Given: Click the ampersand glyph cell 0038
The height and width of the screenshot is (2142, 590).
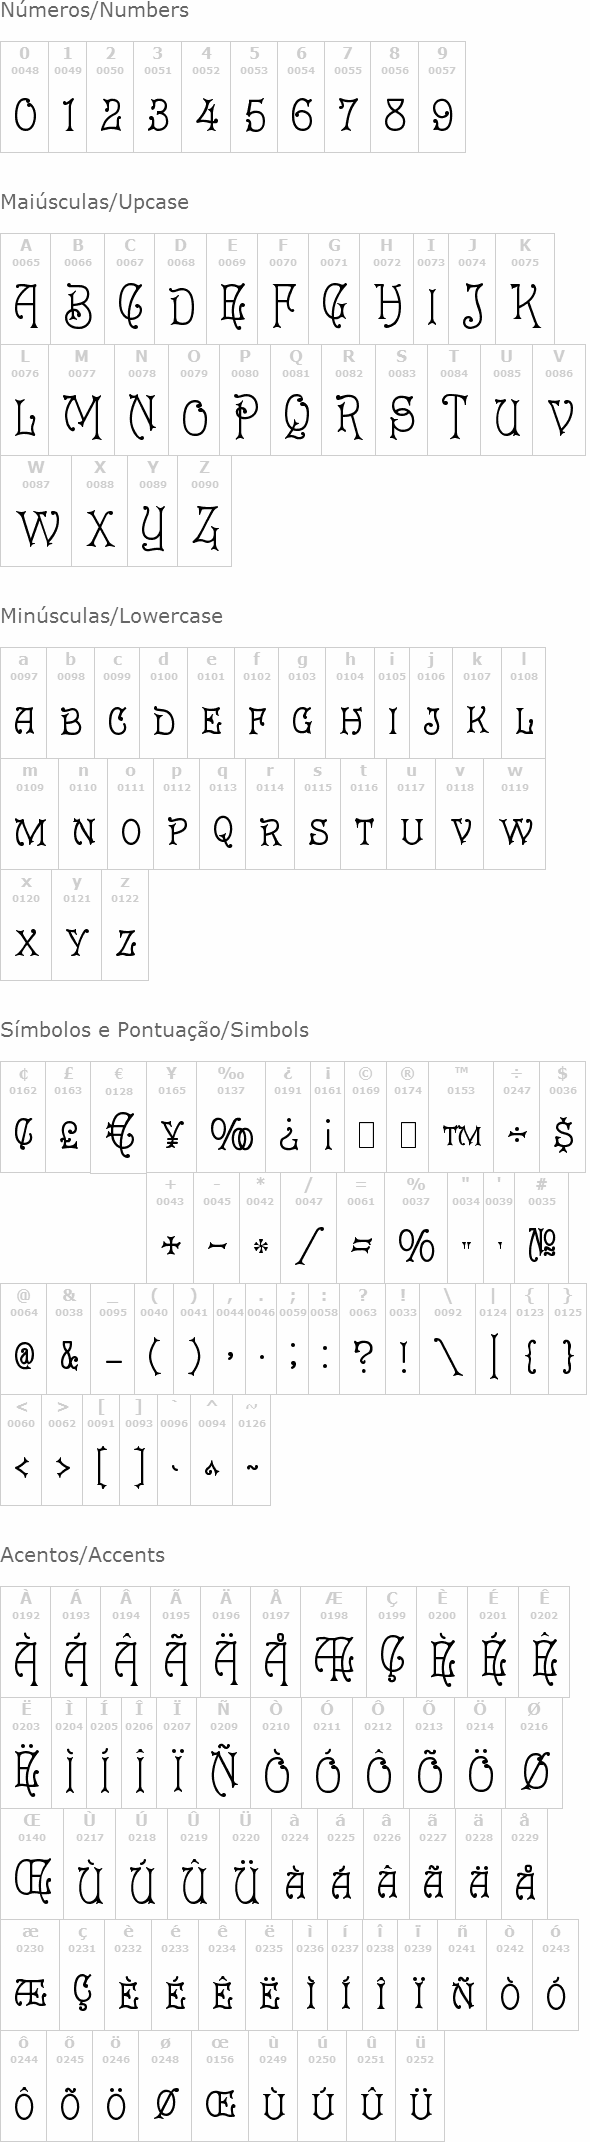Looking at the screenshot, I should coord(69,1339).
